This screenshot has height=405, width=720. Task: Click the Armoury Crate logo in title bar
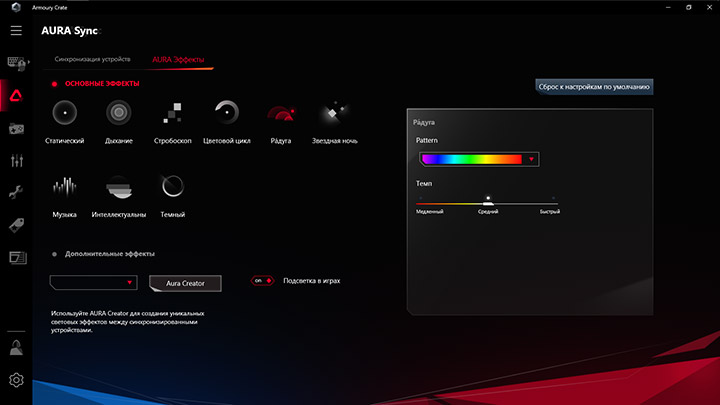pos(16,7)
